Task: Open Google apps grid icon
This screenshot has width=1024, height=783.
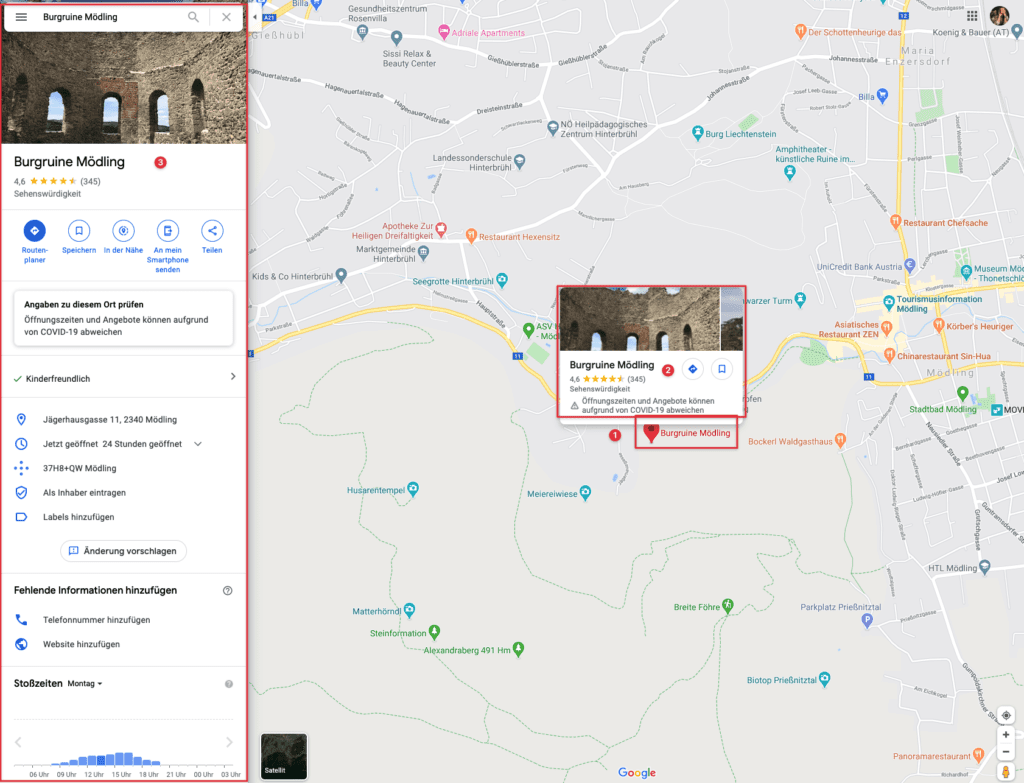Action: [972, 16]
